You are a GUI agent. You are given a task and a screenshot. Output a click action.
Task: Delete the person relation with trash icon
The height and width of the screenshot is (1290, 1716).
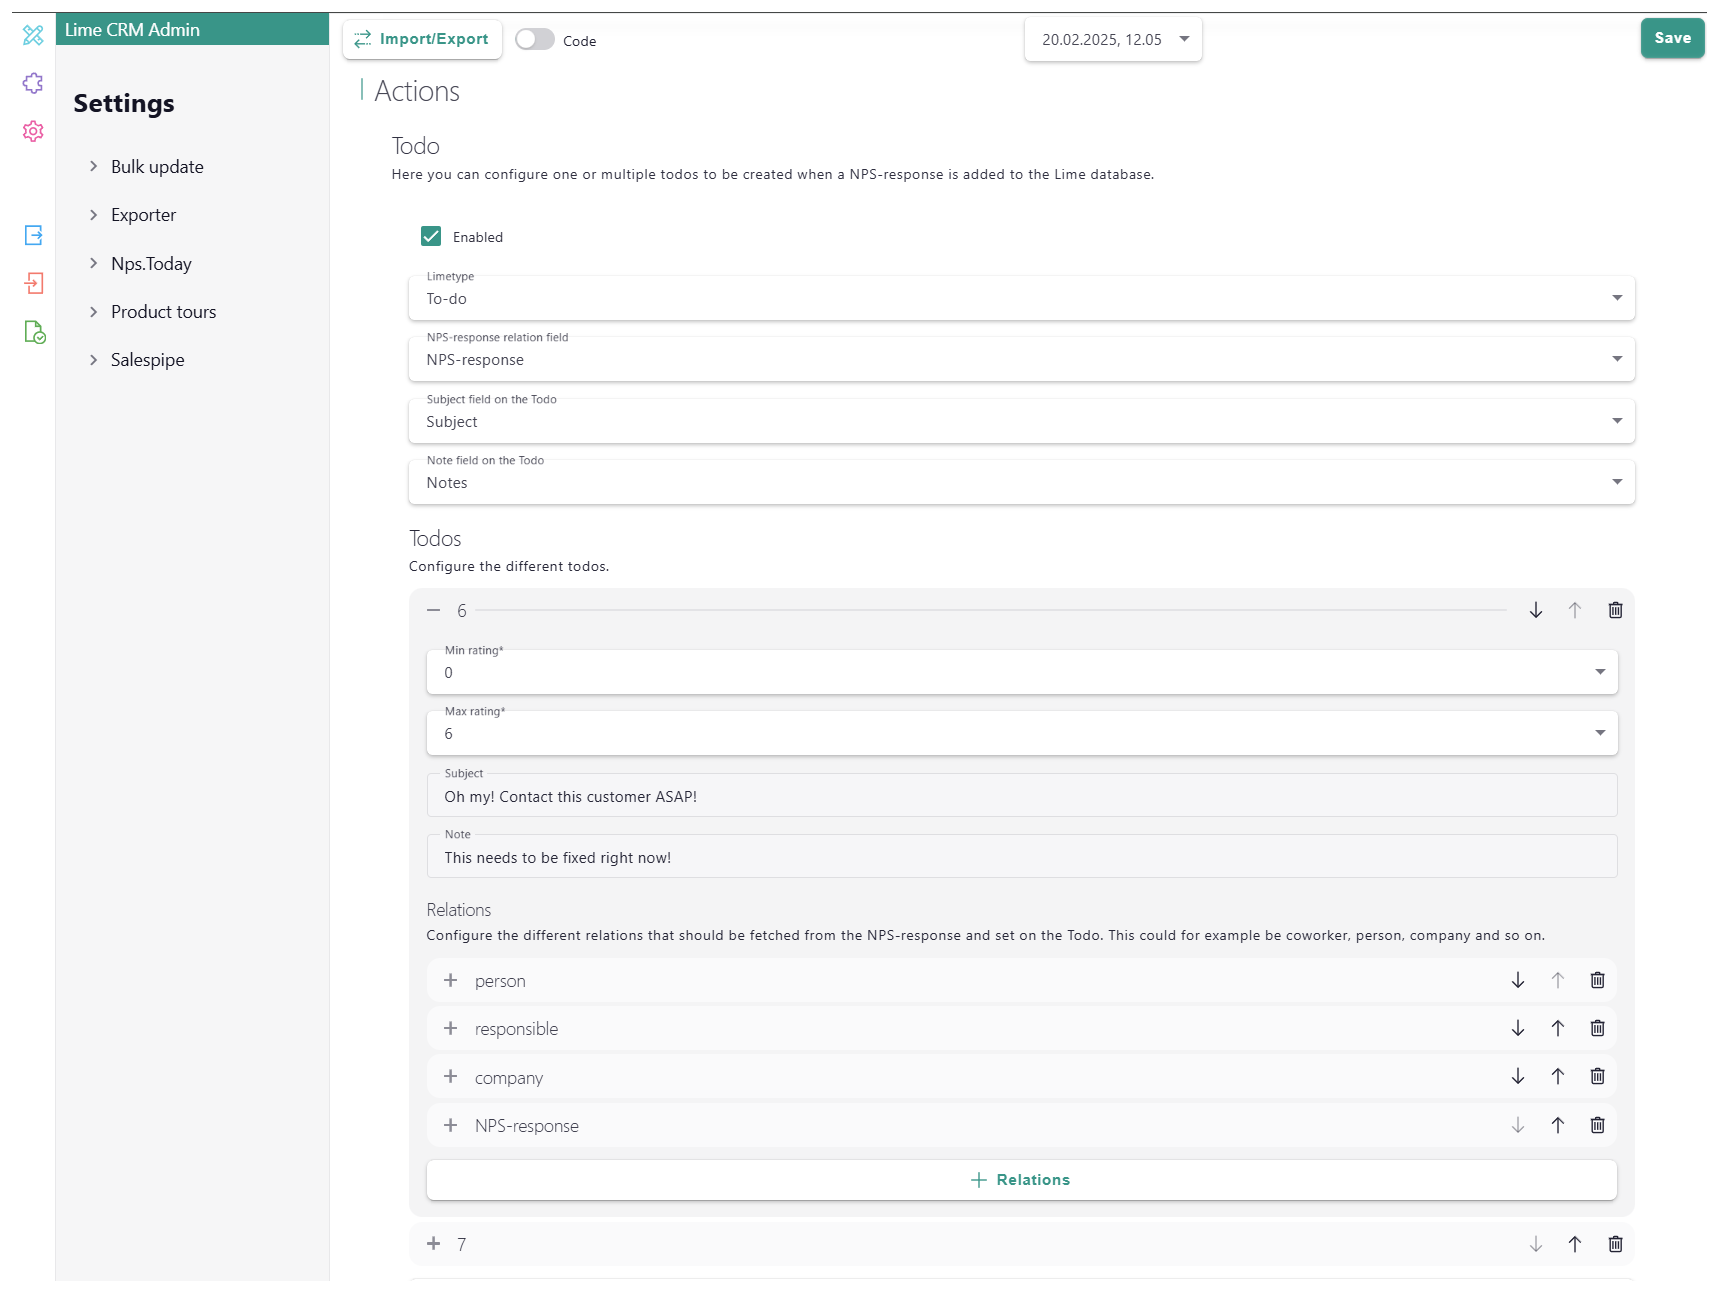1597,980
